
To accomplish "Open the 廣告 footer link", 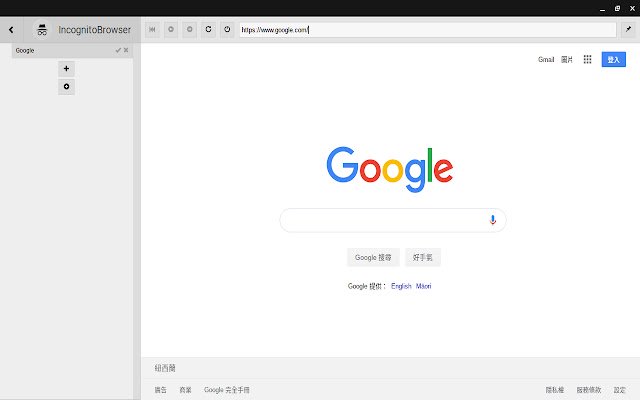I will (x=160, y=390).
